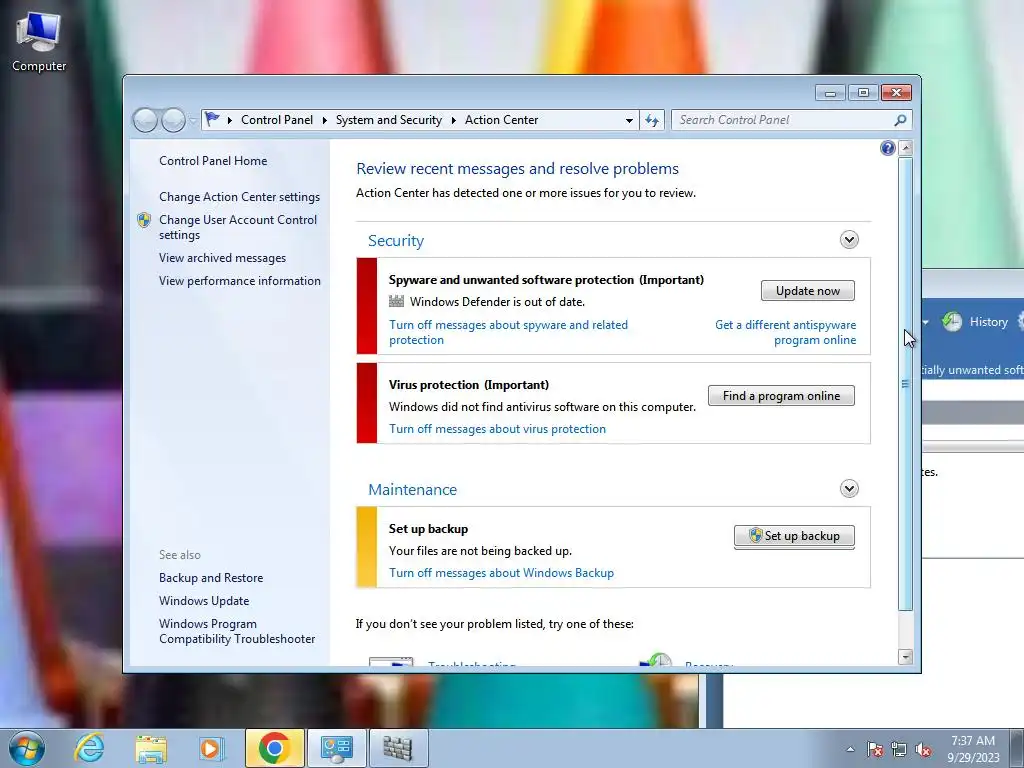Open Windows Update link
Image resolution: width=1024 pixels, height=768 pixels.
[x=204, y=601]
